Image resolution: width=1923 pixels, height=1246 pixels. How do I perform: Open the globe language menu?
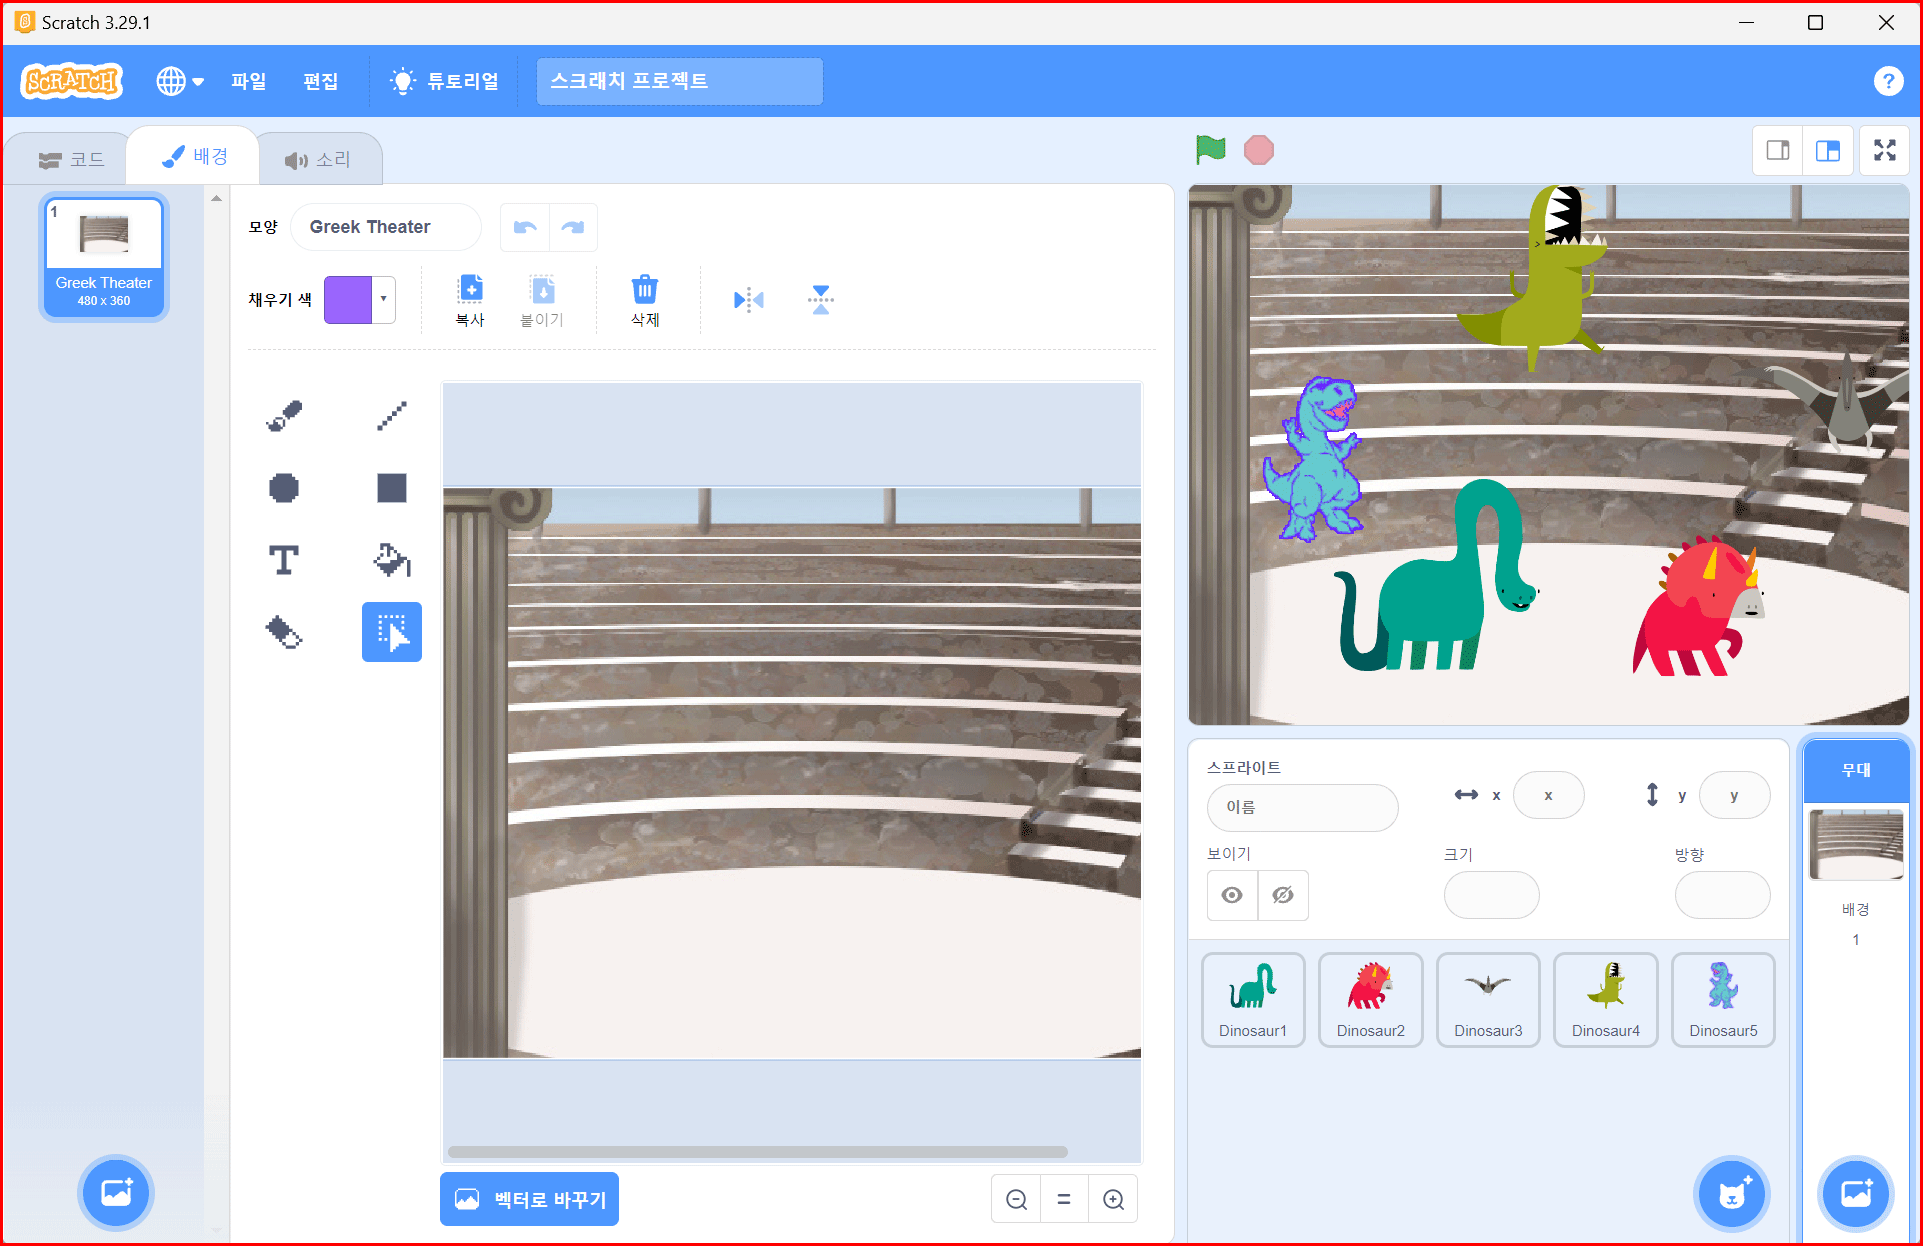179,81
